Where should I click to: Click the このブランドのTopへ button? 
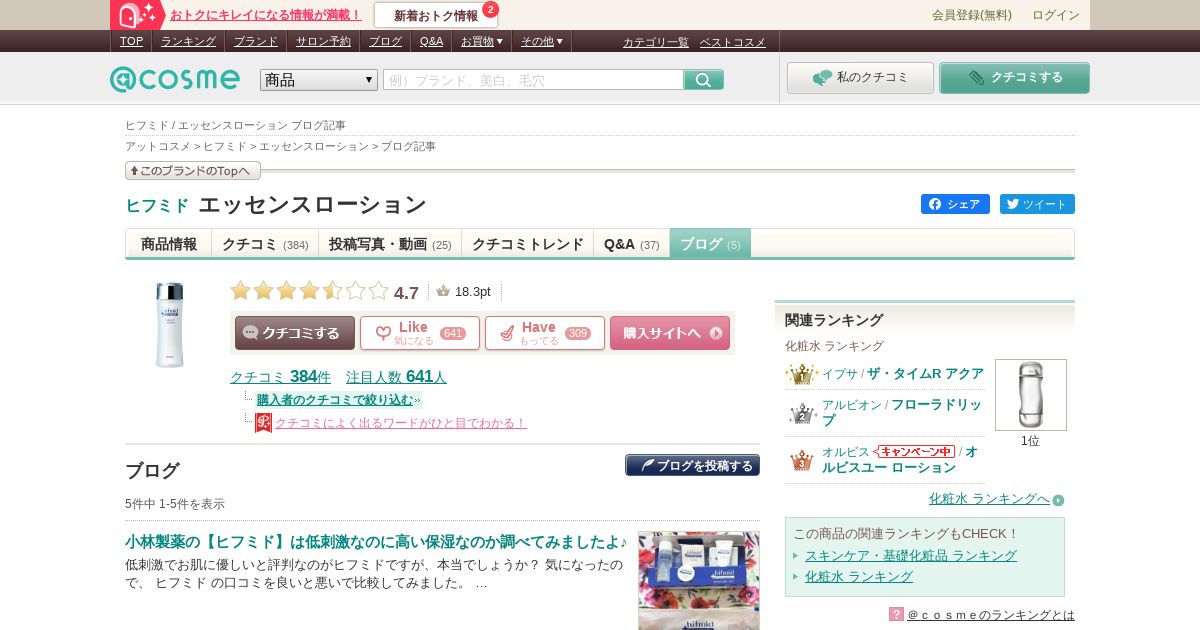193,171
